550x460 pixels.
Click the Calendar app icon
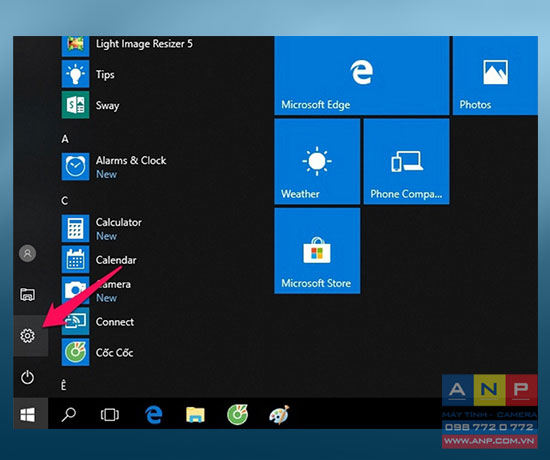(75, 259)
